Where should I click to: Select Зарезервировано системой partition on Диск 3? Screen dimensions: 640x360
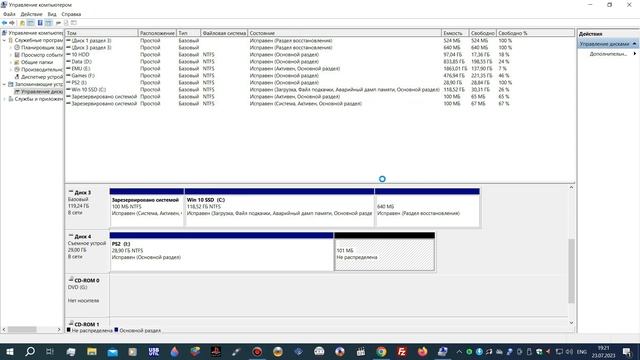147,208
